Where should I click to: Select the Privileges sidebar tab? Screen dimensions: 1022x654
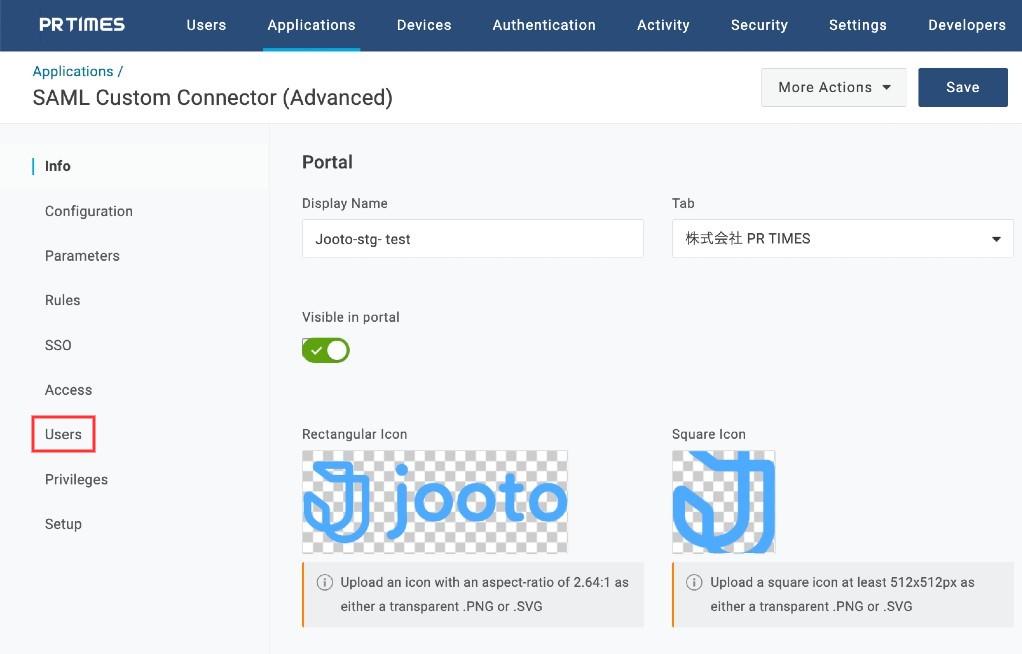(76, 479)
